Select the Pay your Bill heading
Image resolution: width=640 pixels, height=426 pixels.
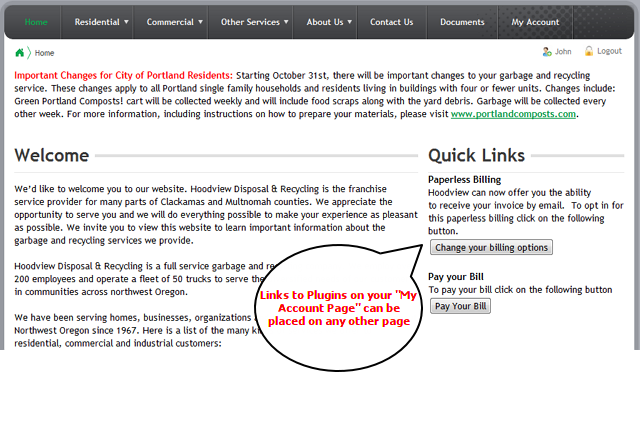point(456,277)
